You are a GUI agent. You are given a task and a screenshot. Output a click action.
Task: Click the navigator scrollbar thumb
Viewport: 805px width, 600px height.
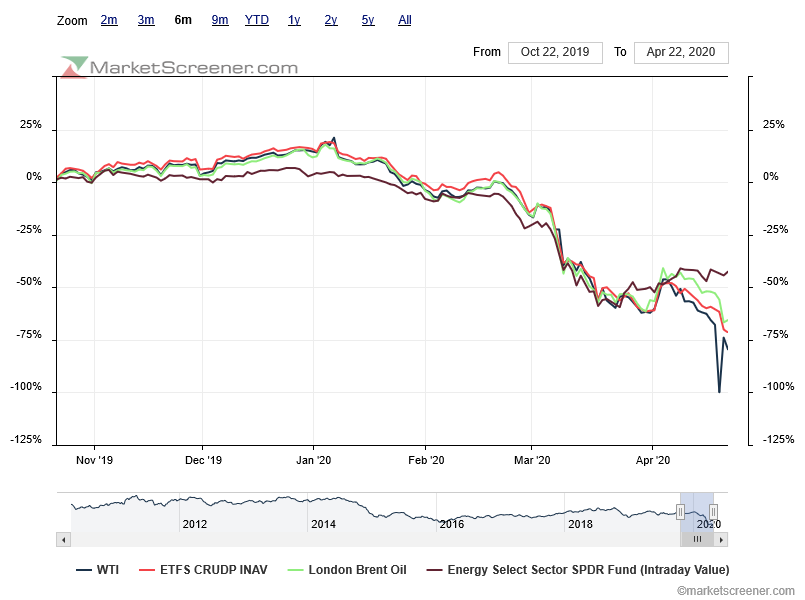697,539
